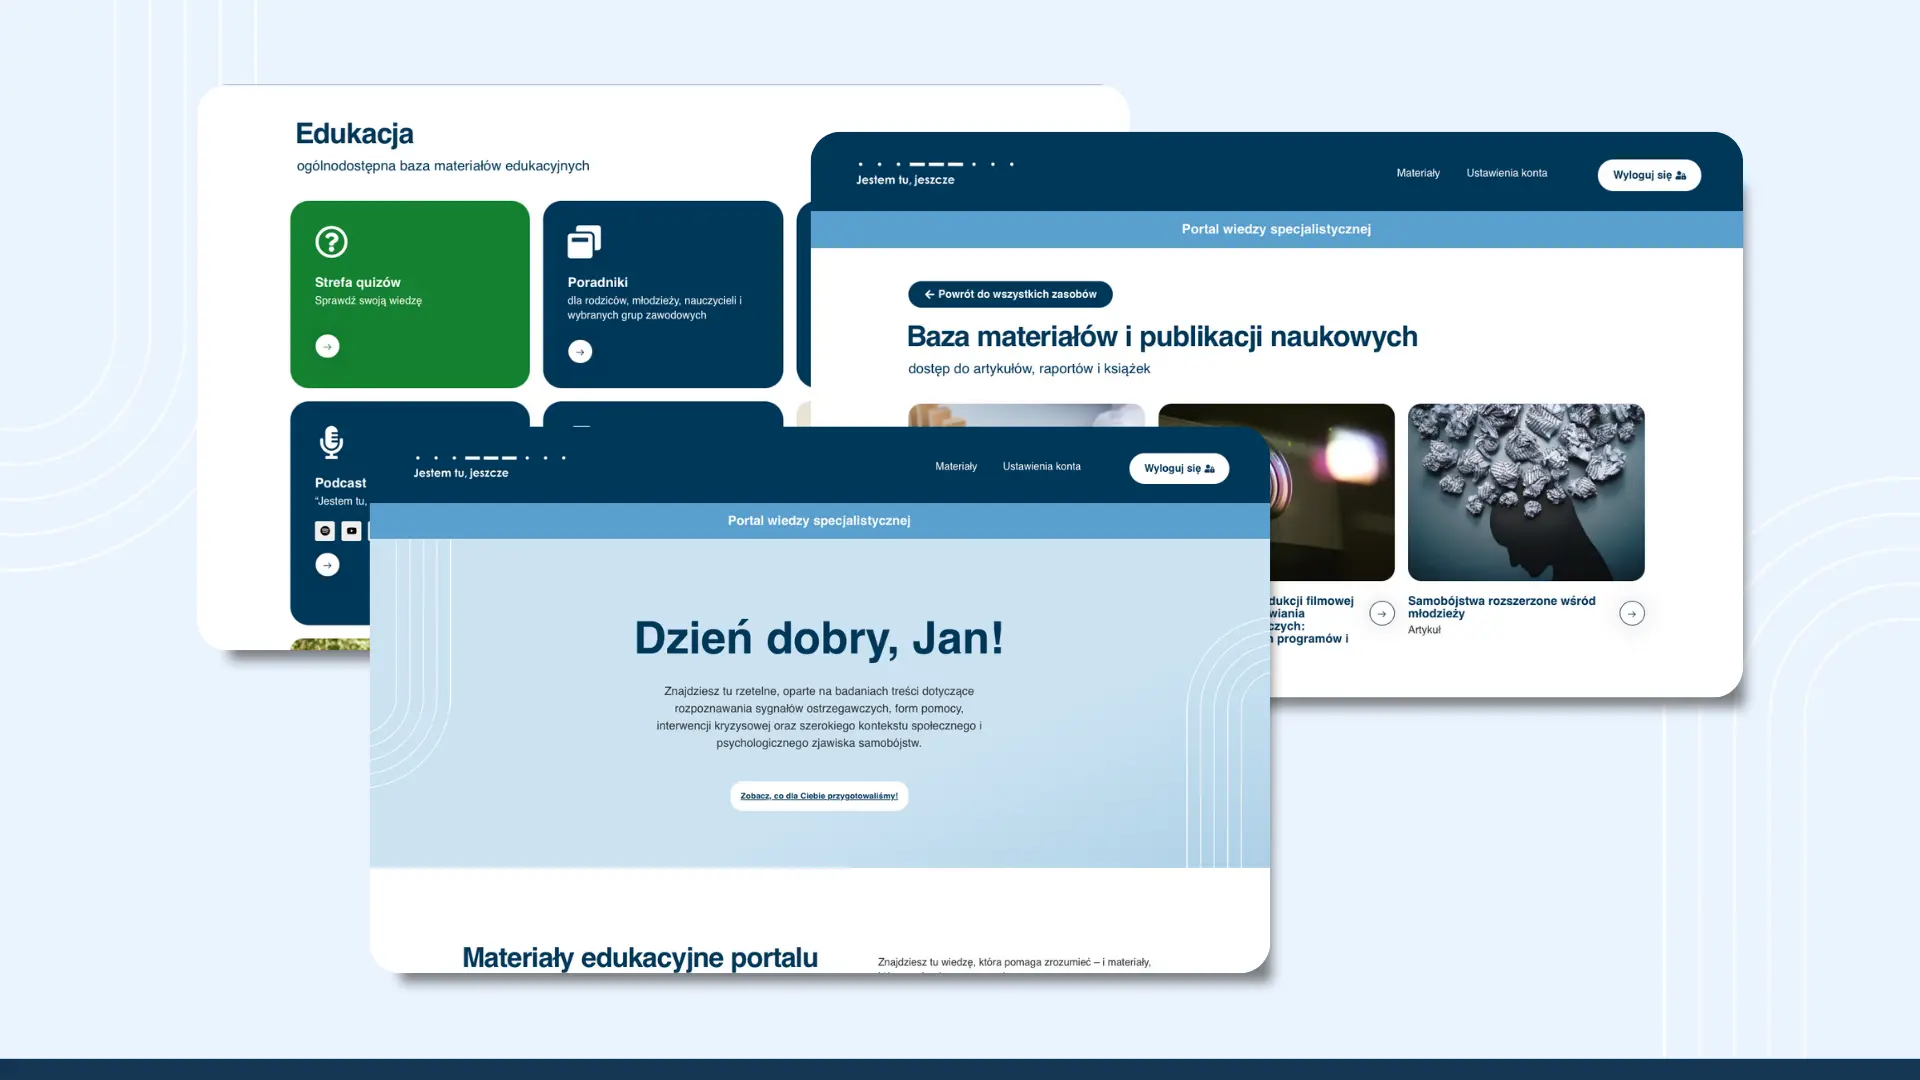This screenshot has width=1920, height=1080.
Task: Click Powrót do wszystkich zasobów button
Action: click(1010, 295)
